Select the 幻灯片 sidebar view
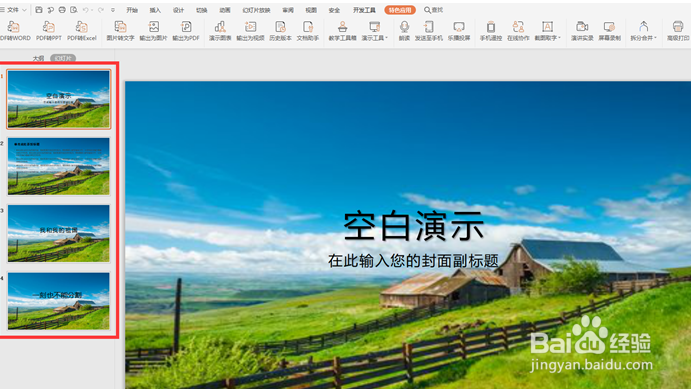 [x=63, y=58]
